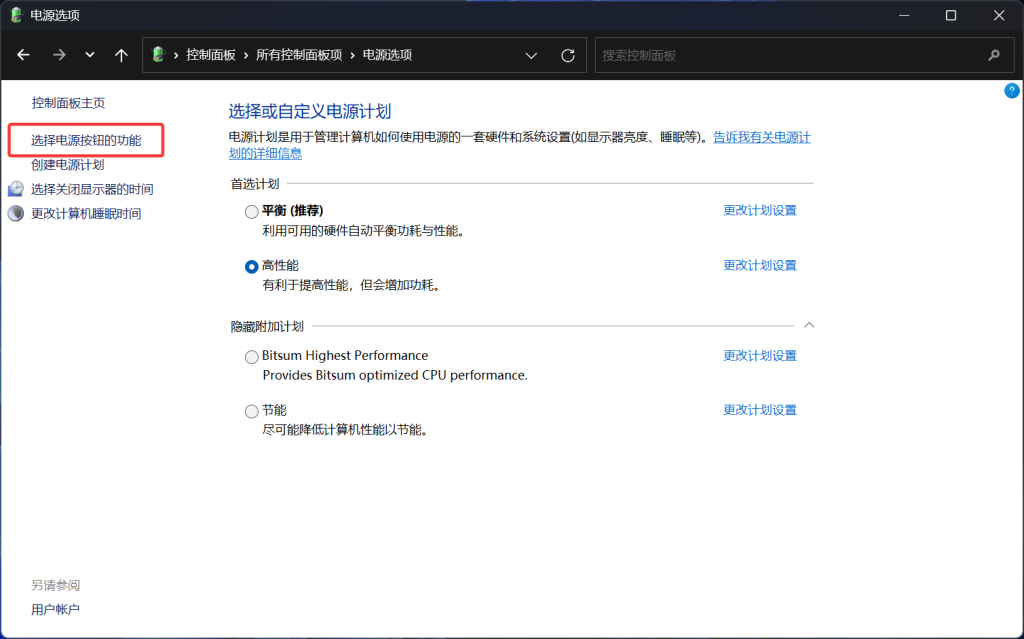
Task: Expand chevron before 控制面板 breadcrumb
Action: (x=176, y=56)
